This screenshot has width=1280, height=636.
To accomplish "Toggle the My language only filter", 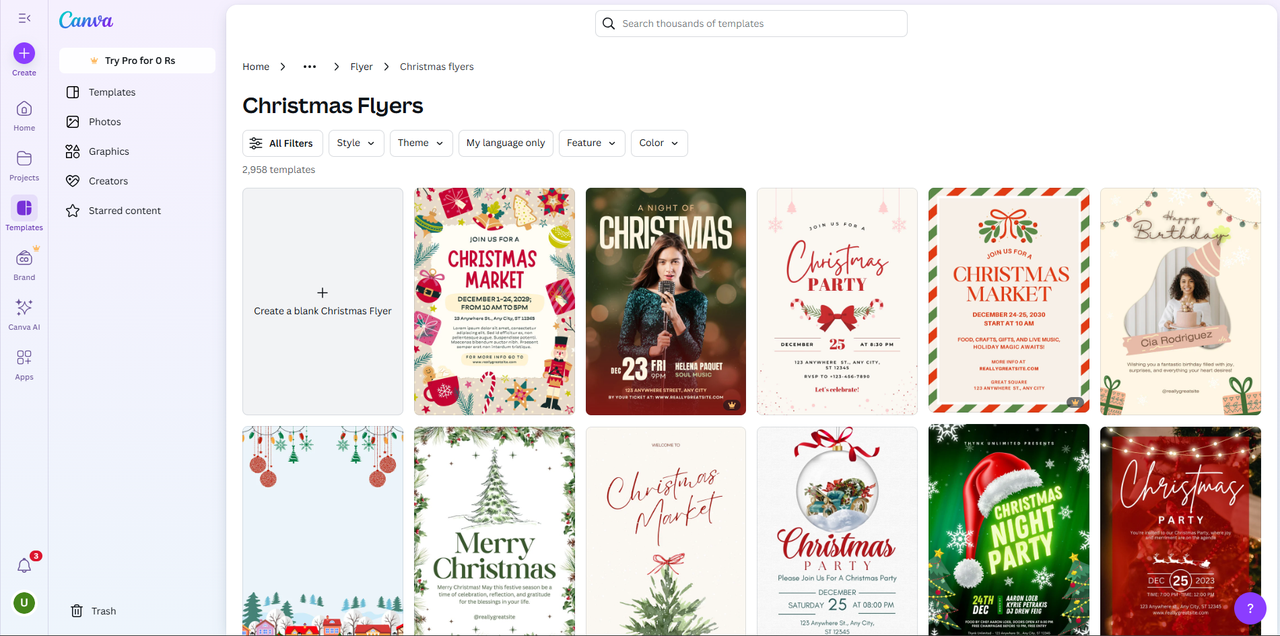I will [505, 143].
